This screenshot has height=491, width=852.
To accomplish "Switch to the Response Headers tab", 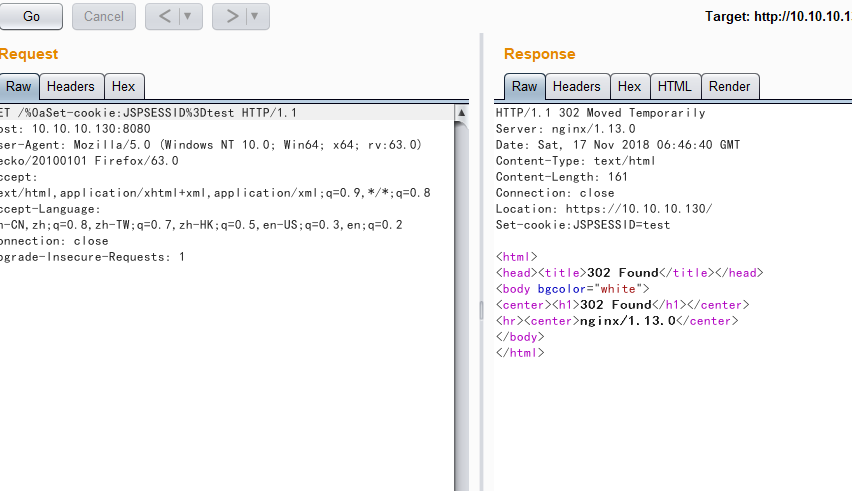I will (x=577, y=87).
